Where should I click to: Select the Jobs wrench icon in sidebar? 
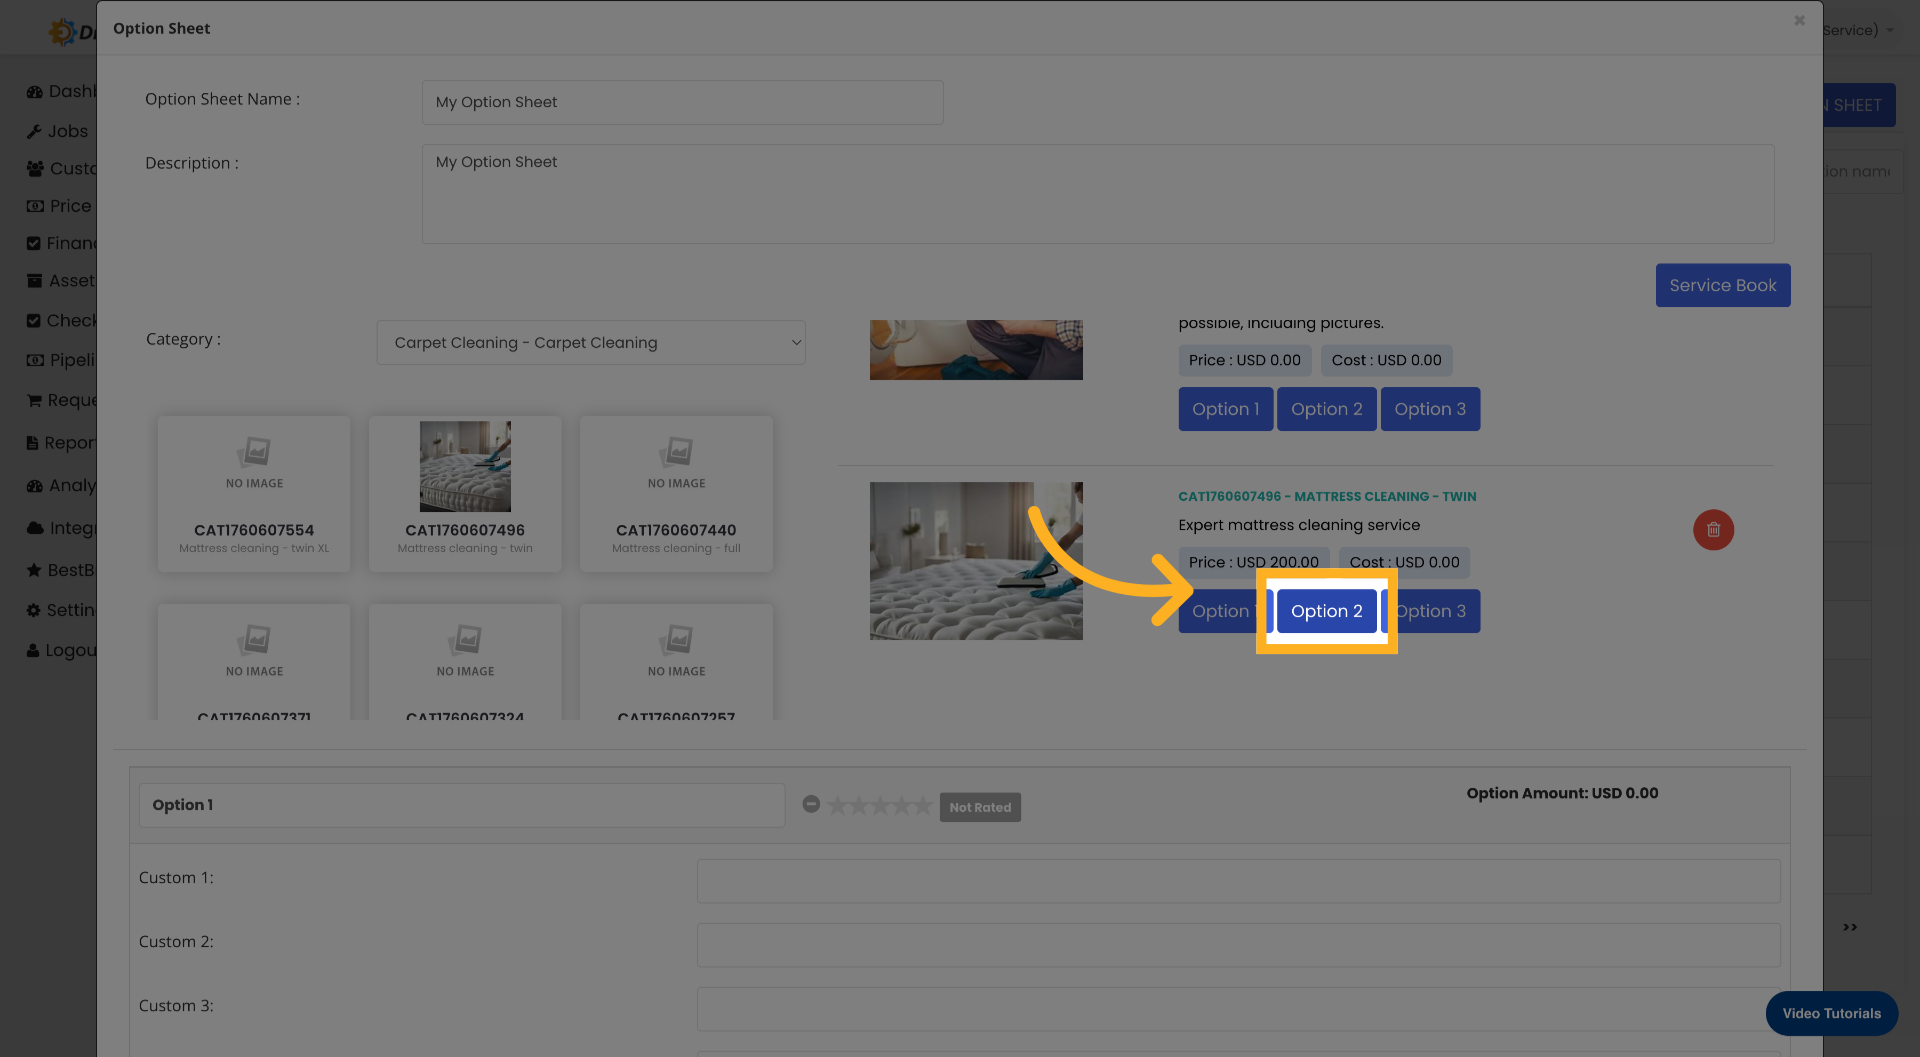click(35, 131)
